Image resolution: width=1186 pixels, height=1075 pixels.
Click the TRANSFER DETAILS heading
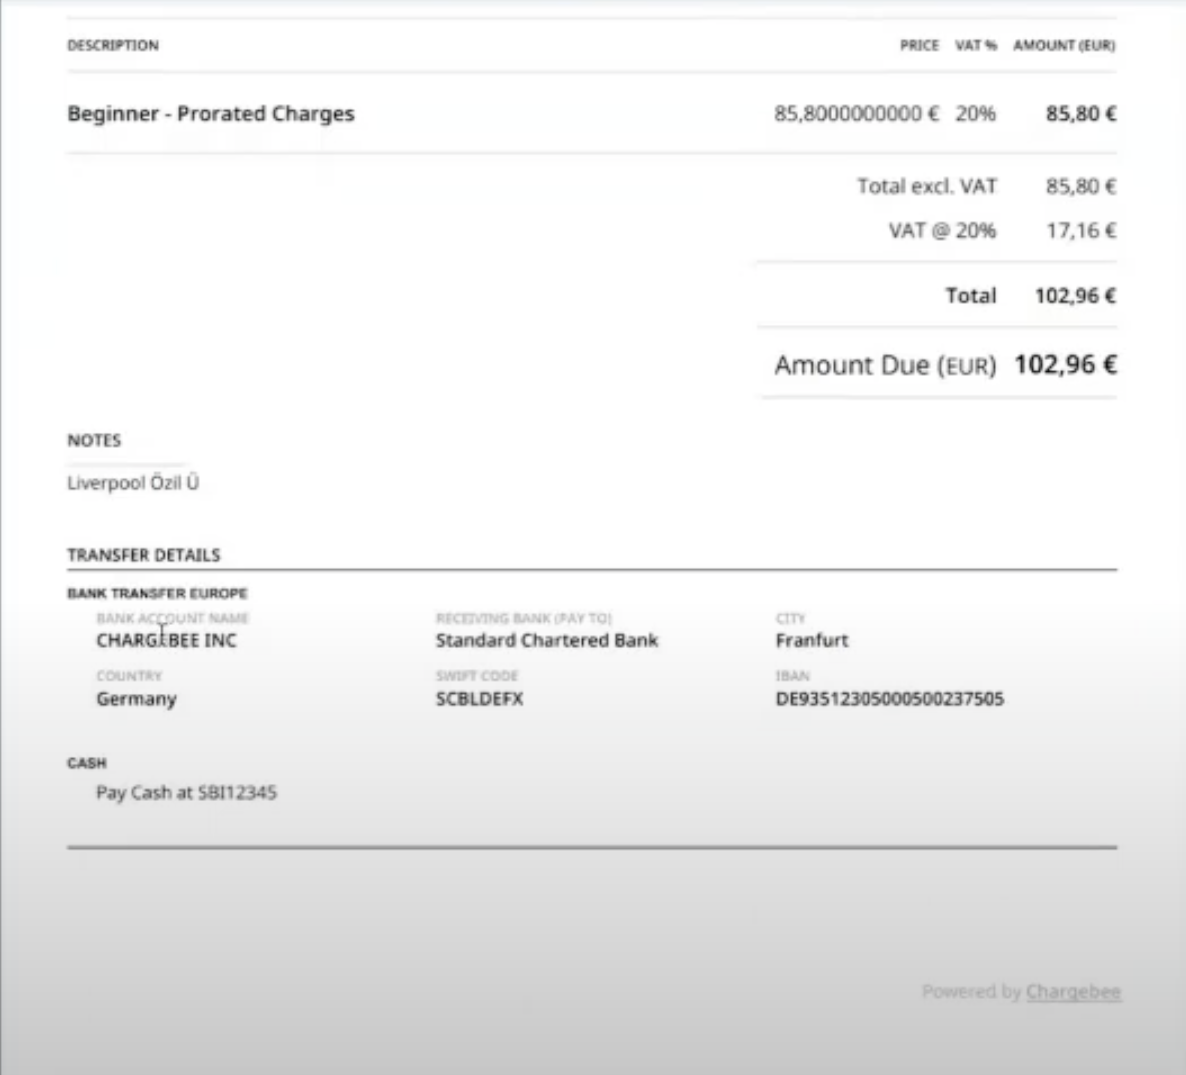[x=144, y=555]
